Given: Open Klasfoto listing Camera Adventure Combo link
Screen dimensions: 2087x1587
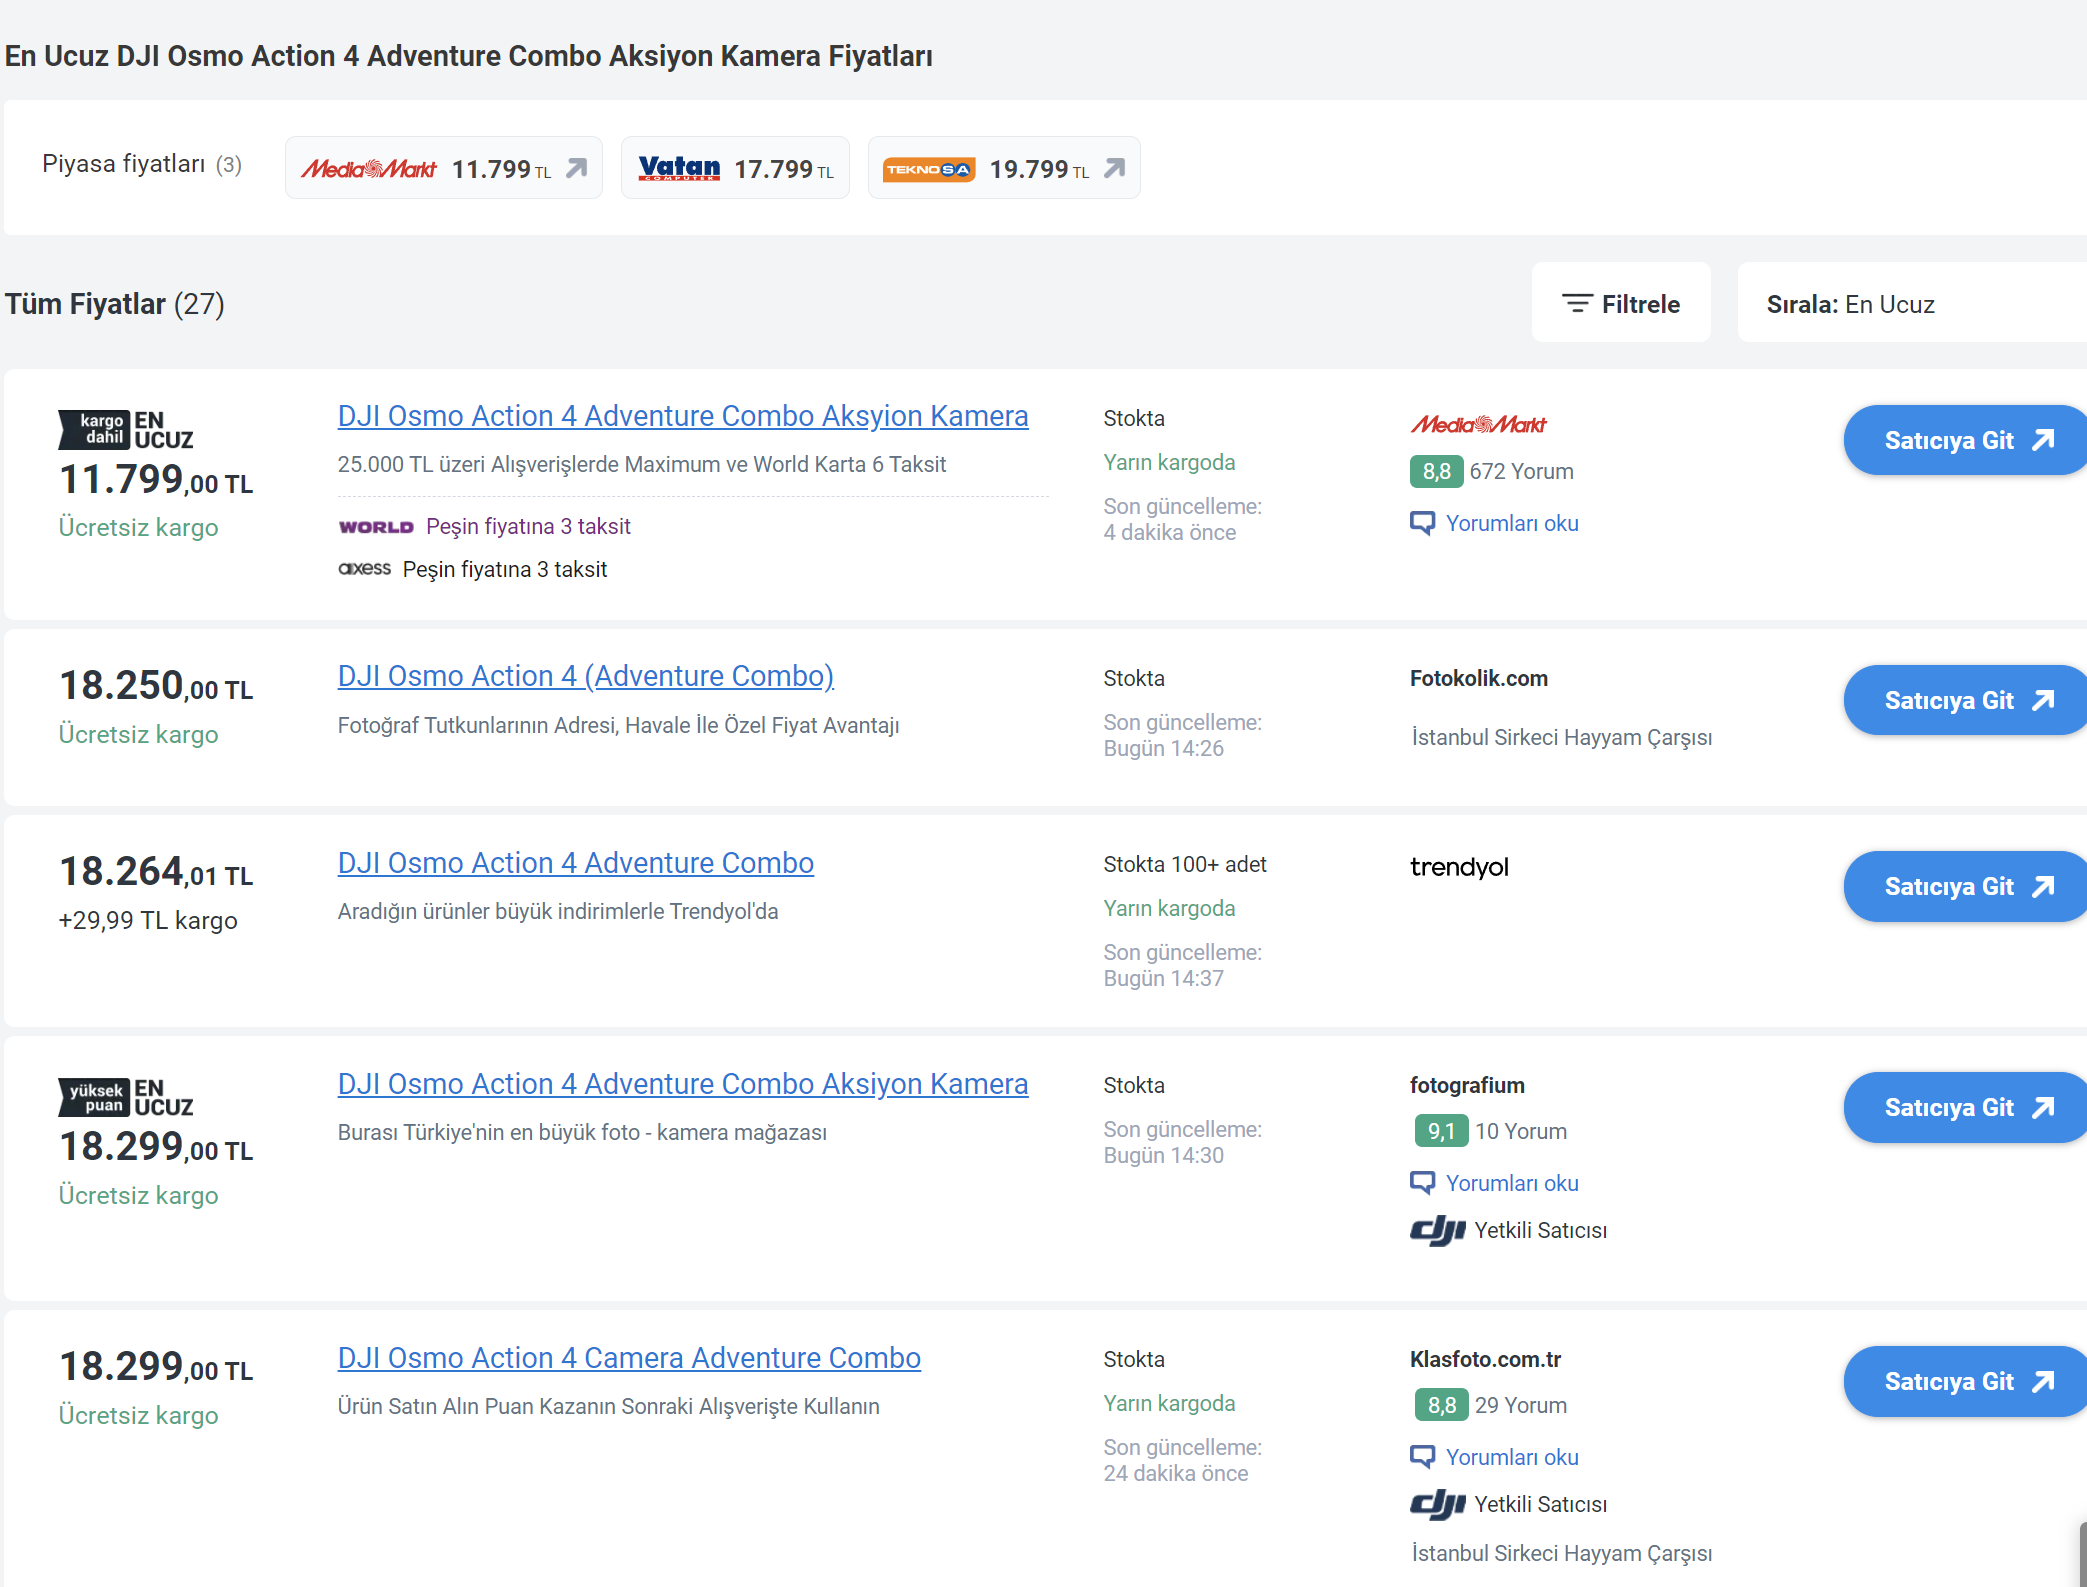Looking at the screenshot, I should click(x=629, y=1358).
